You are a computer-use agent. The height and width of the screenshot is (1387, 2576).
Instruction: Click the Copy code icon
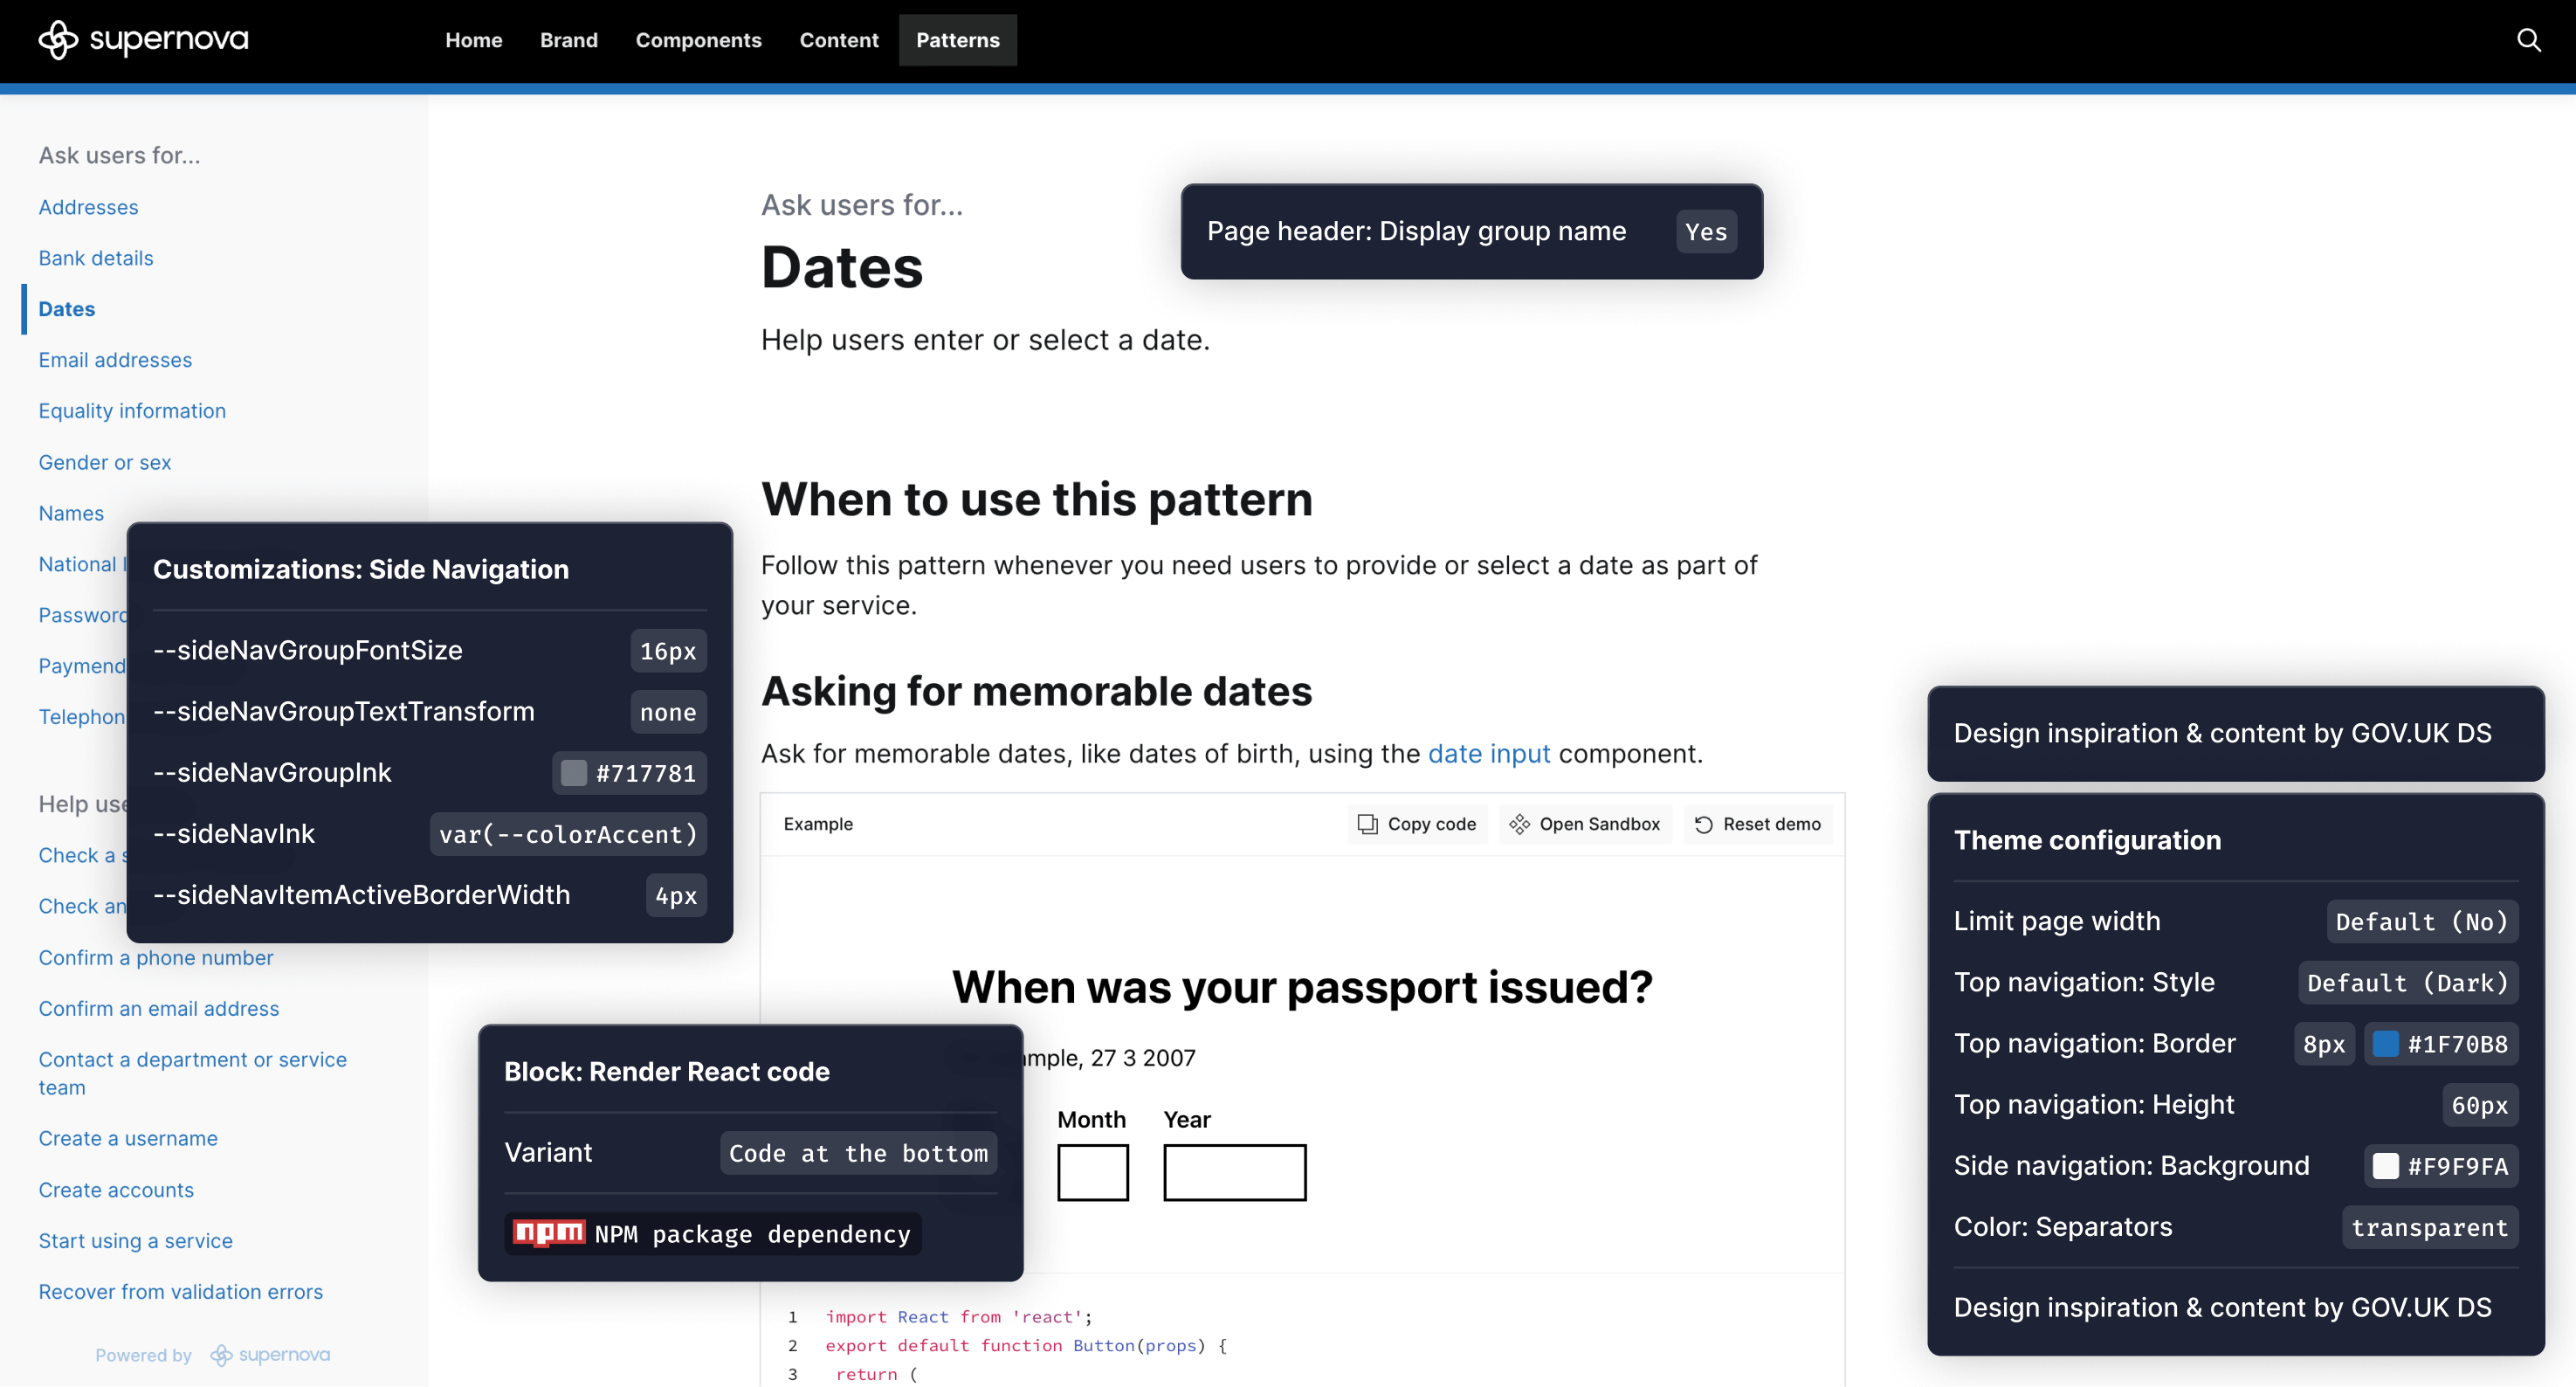coord(1367,824)
